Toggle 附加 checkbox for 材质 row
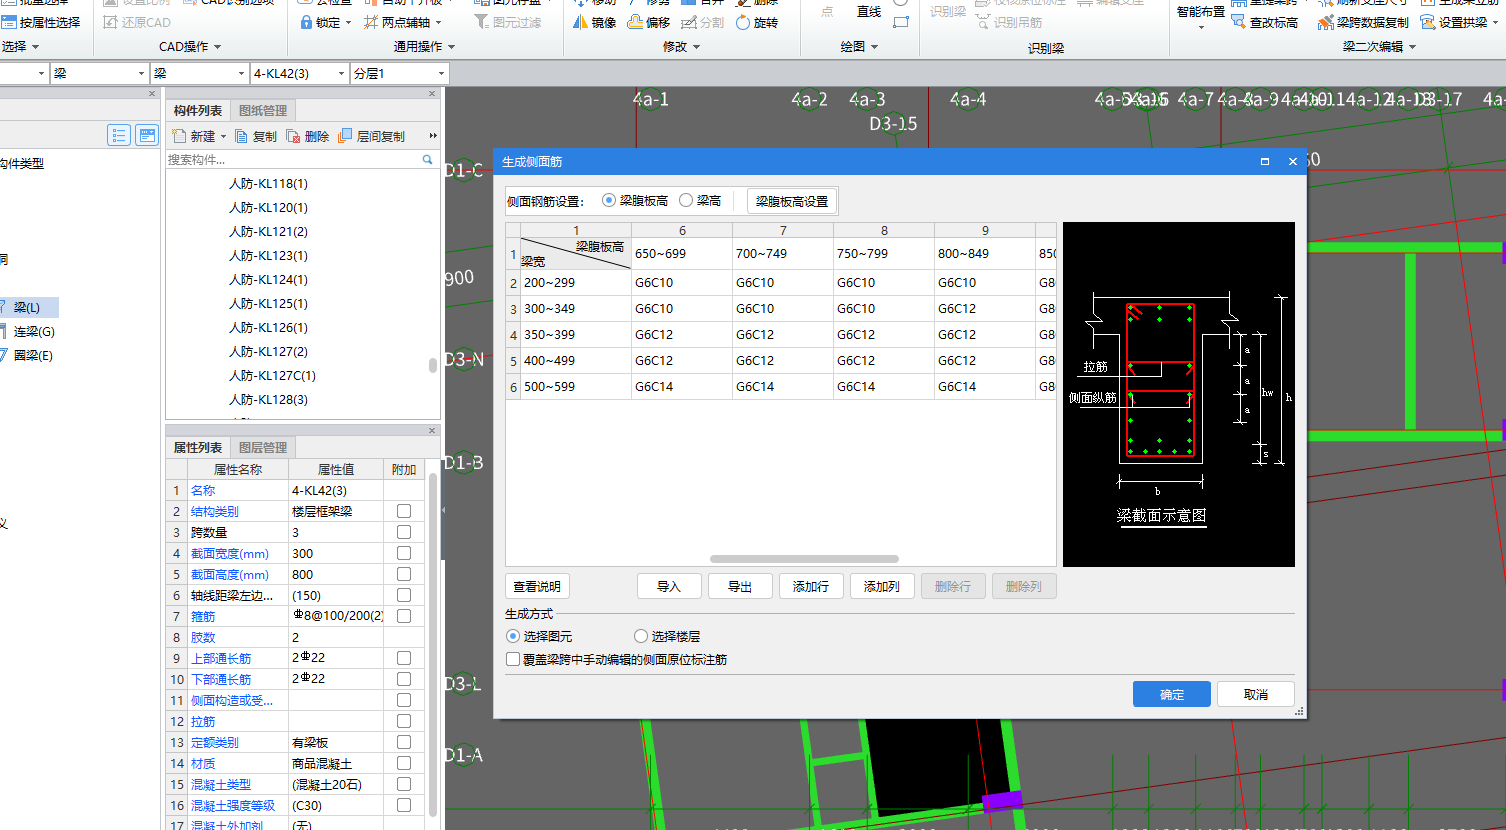Screen dimensions: 1506x830 pyautogui.click(x=404, y=763)
